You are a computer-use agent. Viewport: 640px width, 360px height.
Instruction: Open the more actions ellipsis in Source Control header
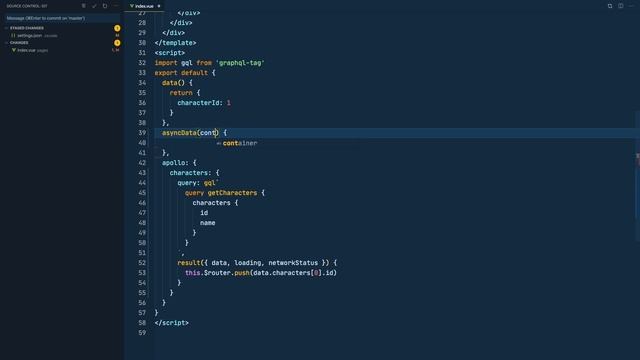(116, 6)
